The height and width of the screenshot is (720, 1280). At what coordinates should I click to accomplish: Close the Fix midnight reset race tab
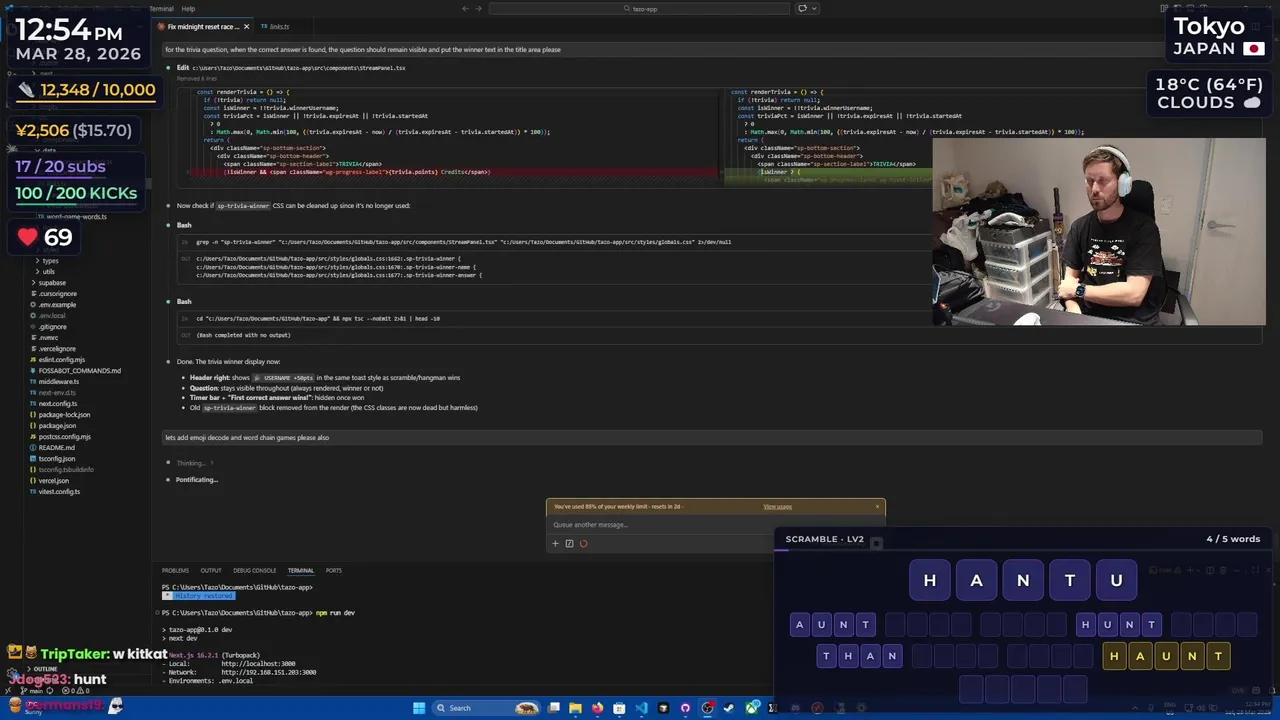(246, 27)
